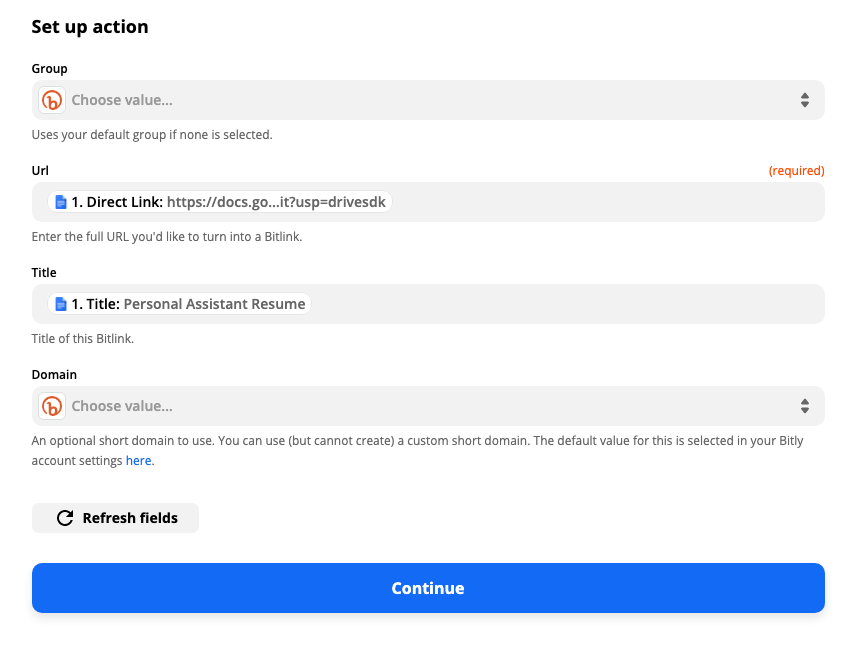Select the 'Personal Assistant Resume' title pill
This screenshot has width=860, height=649.
tap(180, 304)
